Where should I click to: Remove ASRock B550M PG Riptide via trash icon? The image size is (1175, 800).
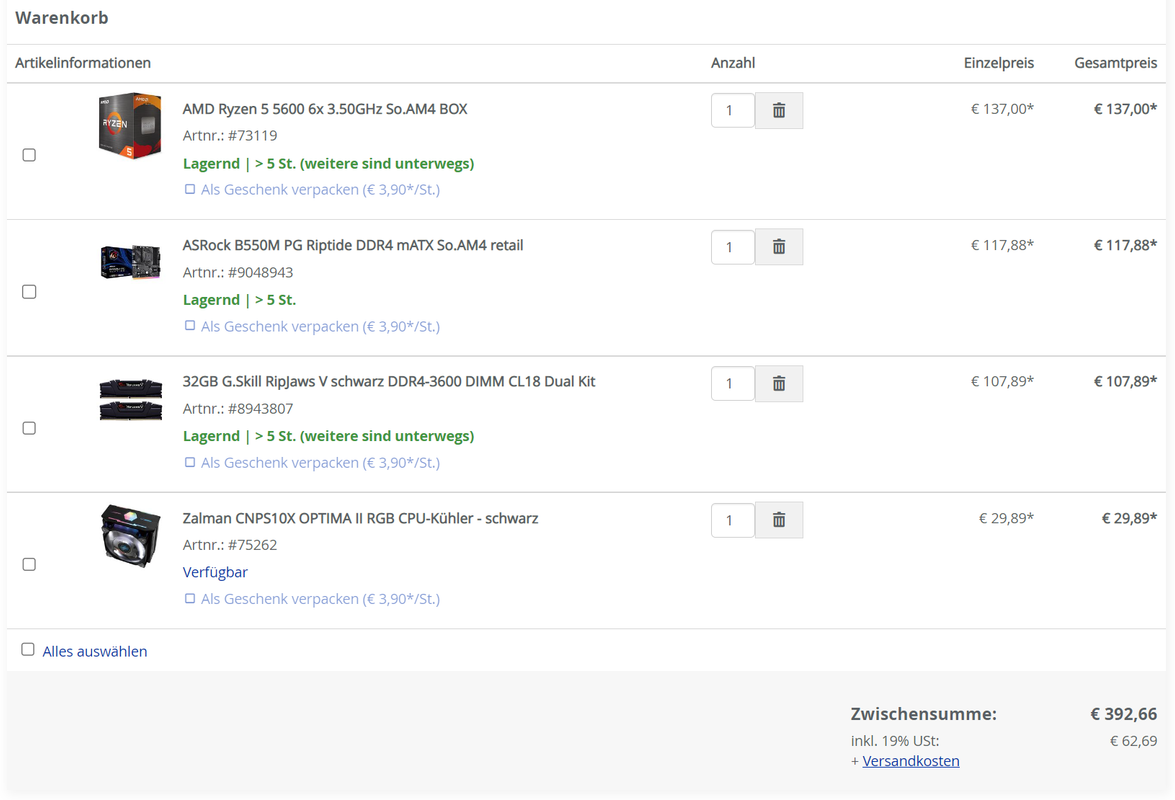(779, 247)
